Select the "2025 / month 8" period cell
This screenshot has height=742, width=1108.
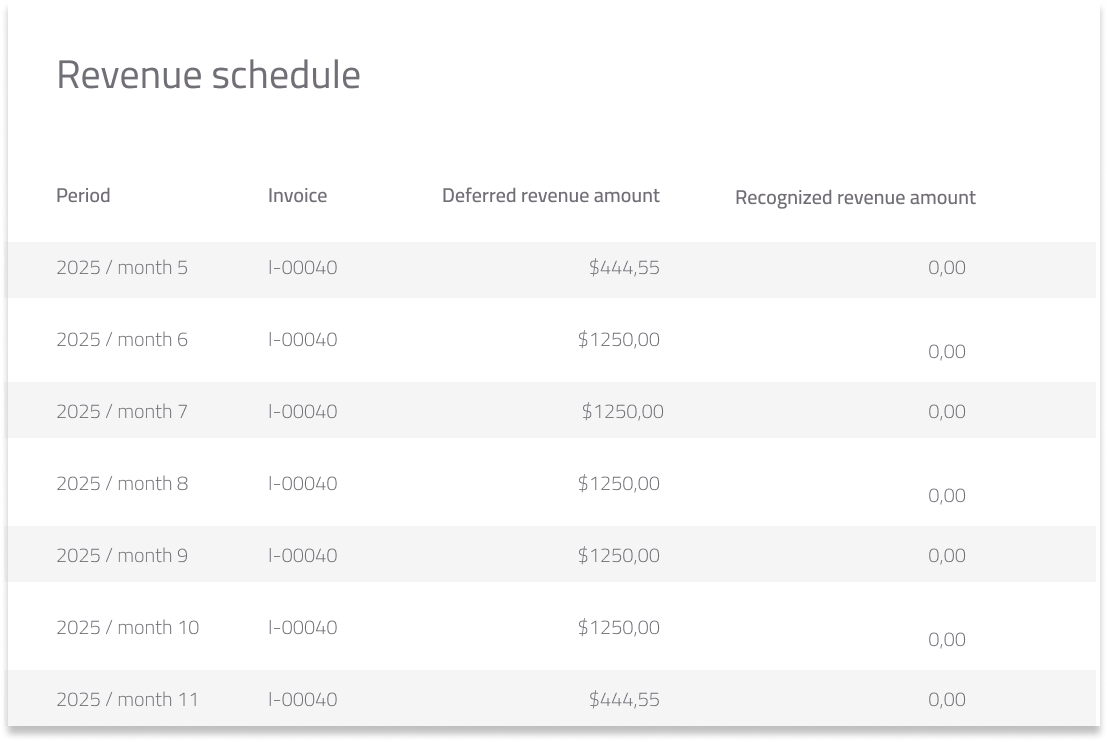coord(122,483)
